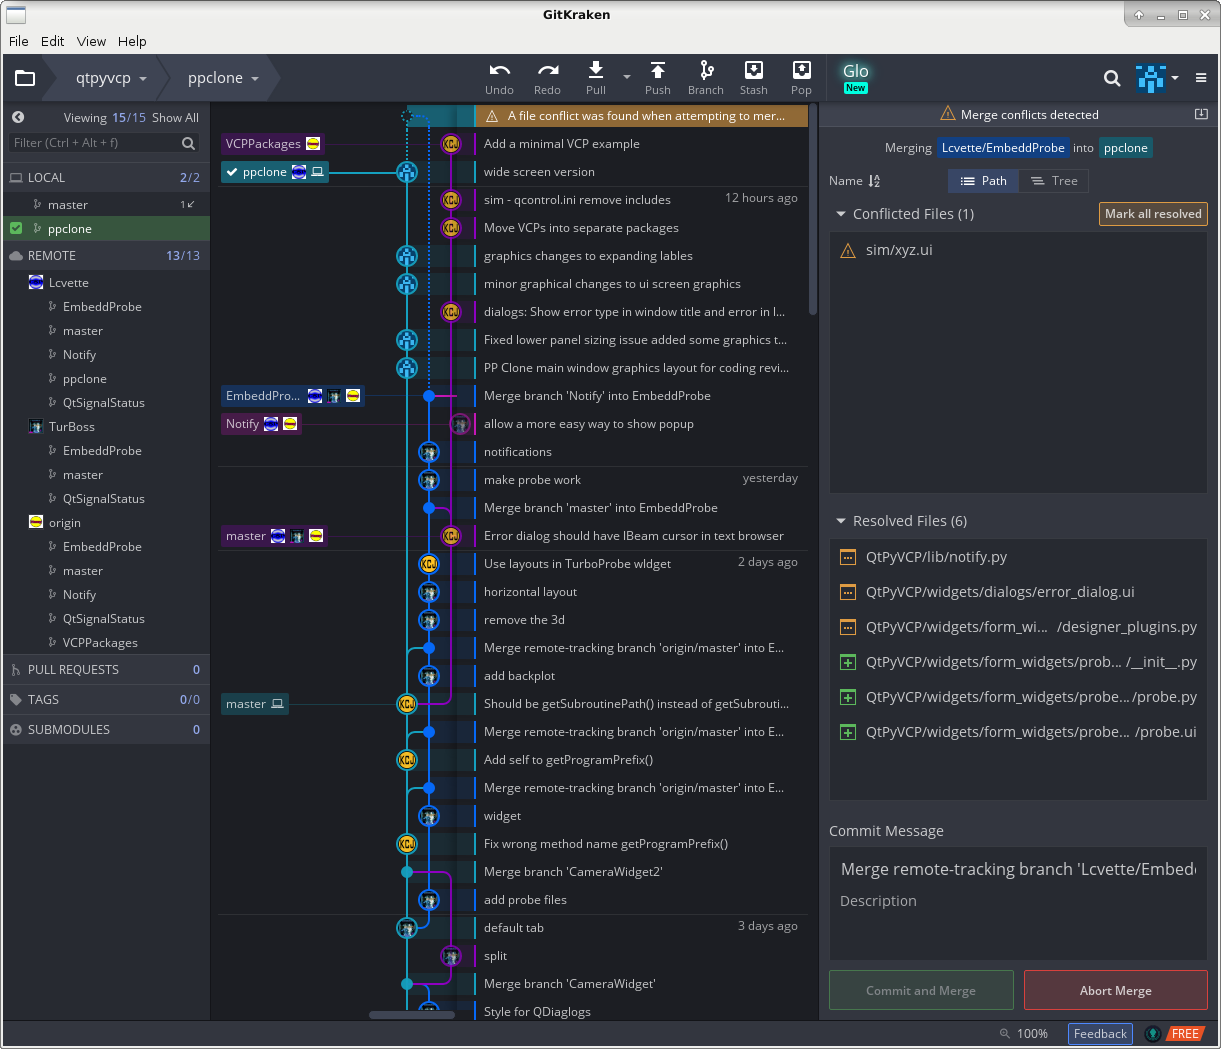This screenshot has width=1221, height=1049.
Task: Focus the commit message summary field
Action: coord(1018,869)
